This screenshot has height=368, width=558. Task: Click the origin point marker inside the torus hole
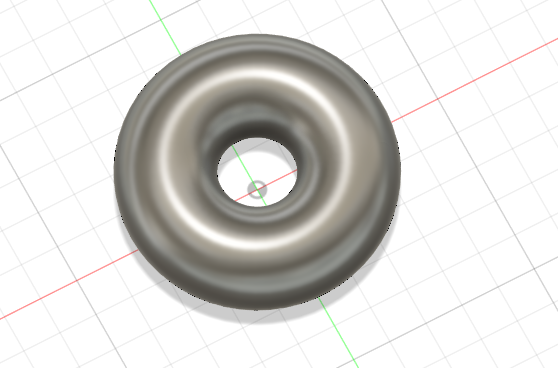(257, 189)
